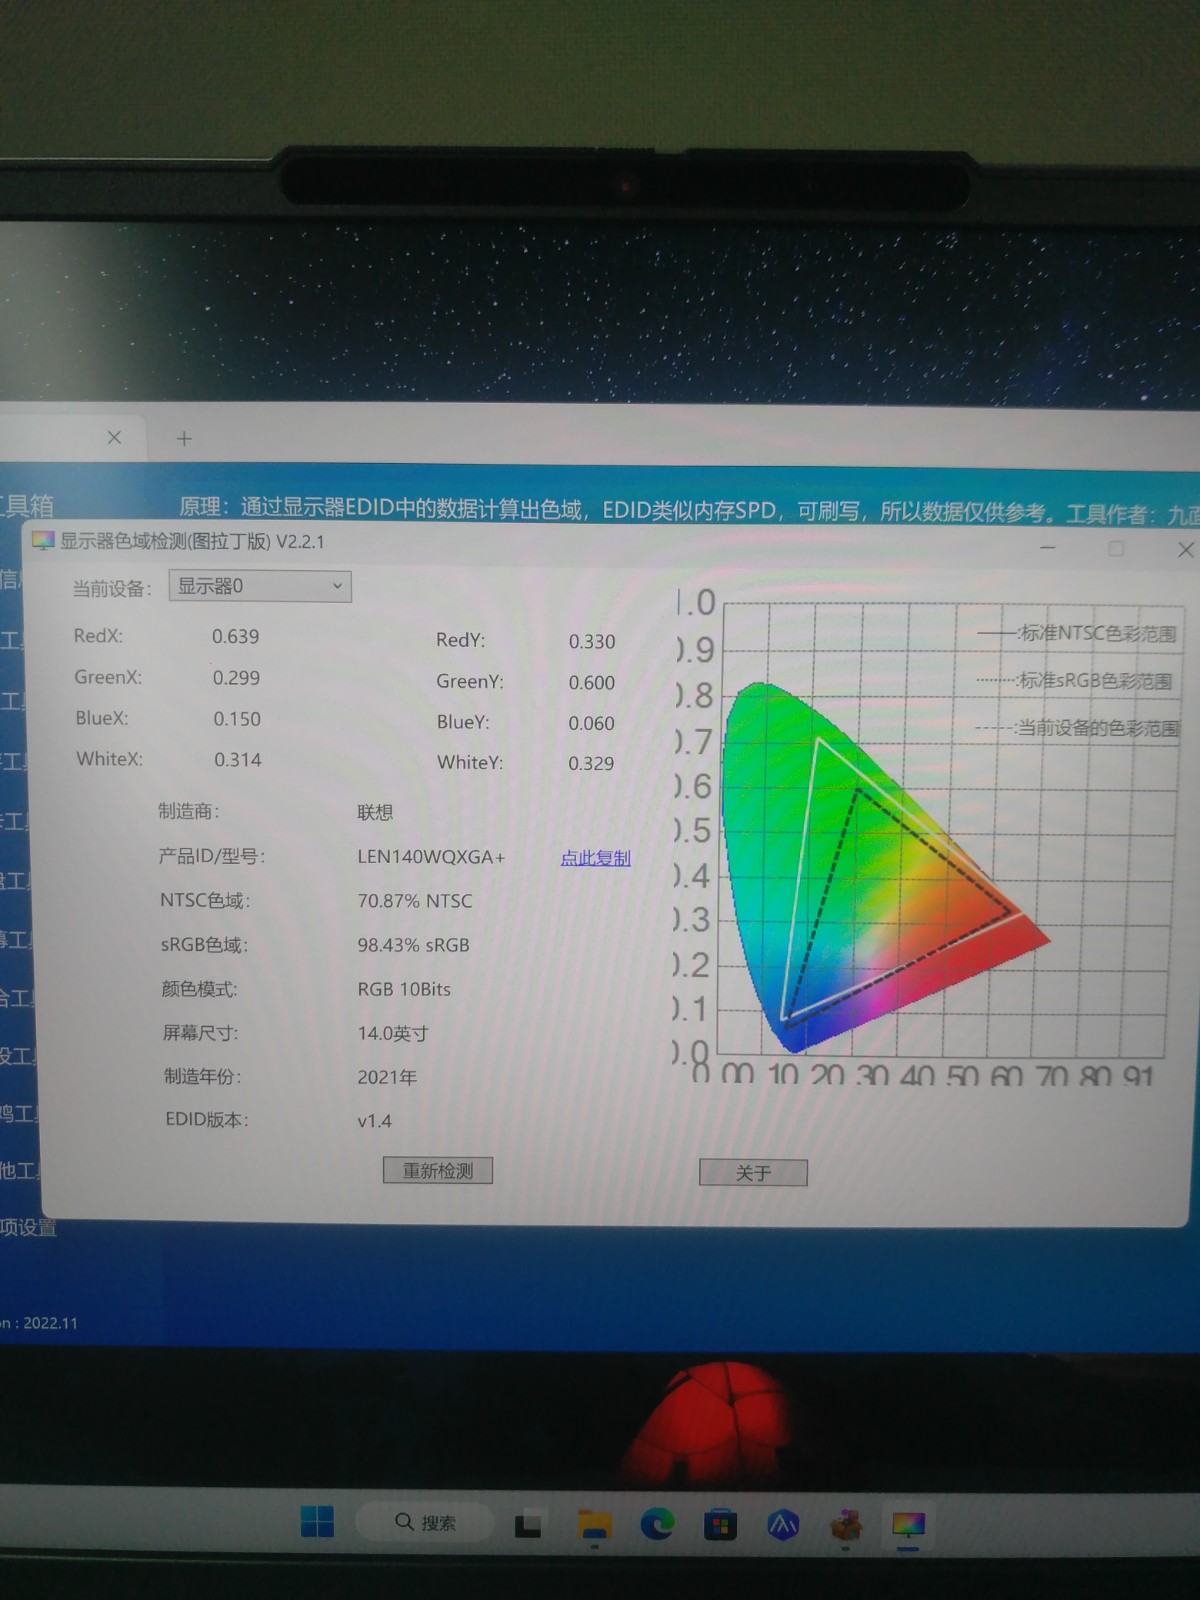
Task: Select the WhiteX value 0.314
Action: [238, 759]
